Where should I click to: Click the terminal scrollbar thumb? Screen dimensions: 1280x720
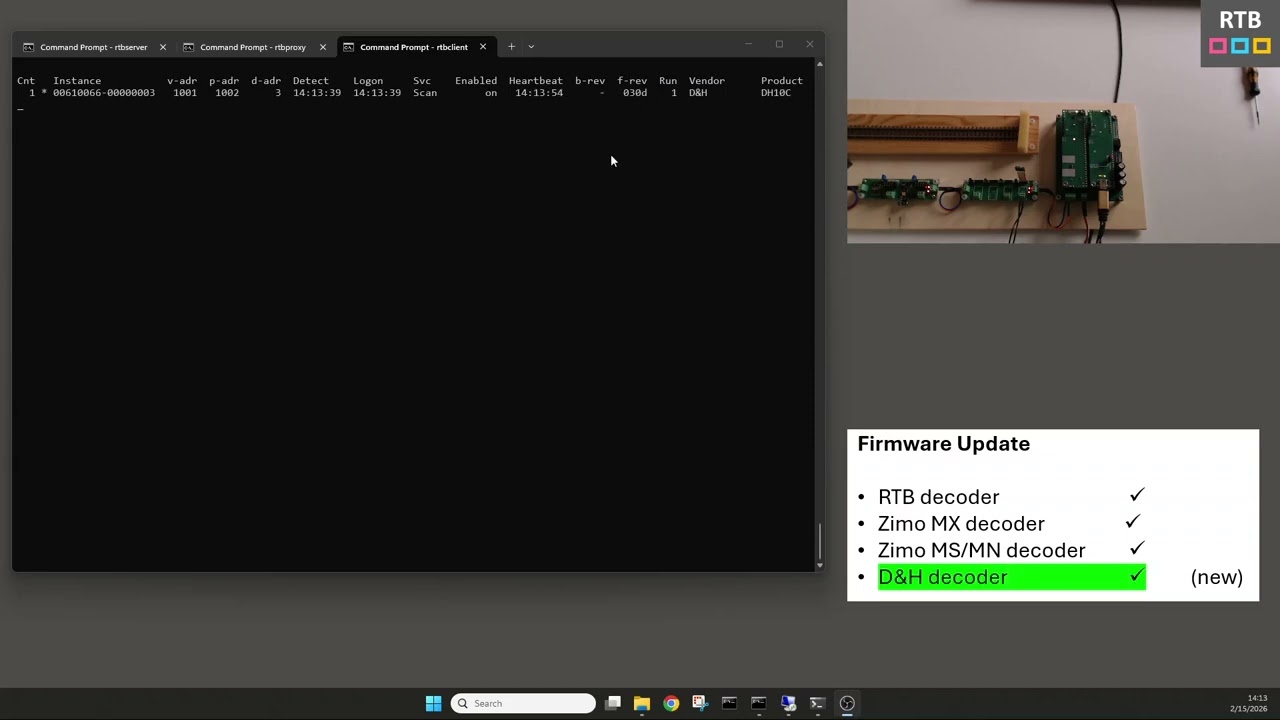pos(820,543)
